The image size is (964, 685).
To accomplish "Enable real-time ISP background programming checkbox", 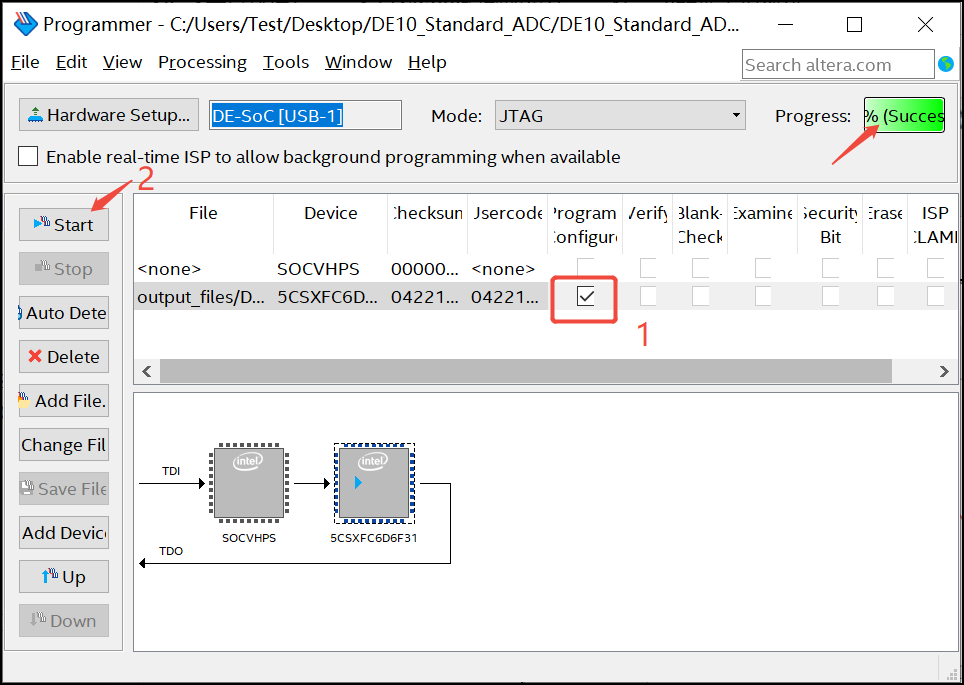I will click(x=28, y=157).
